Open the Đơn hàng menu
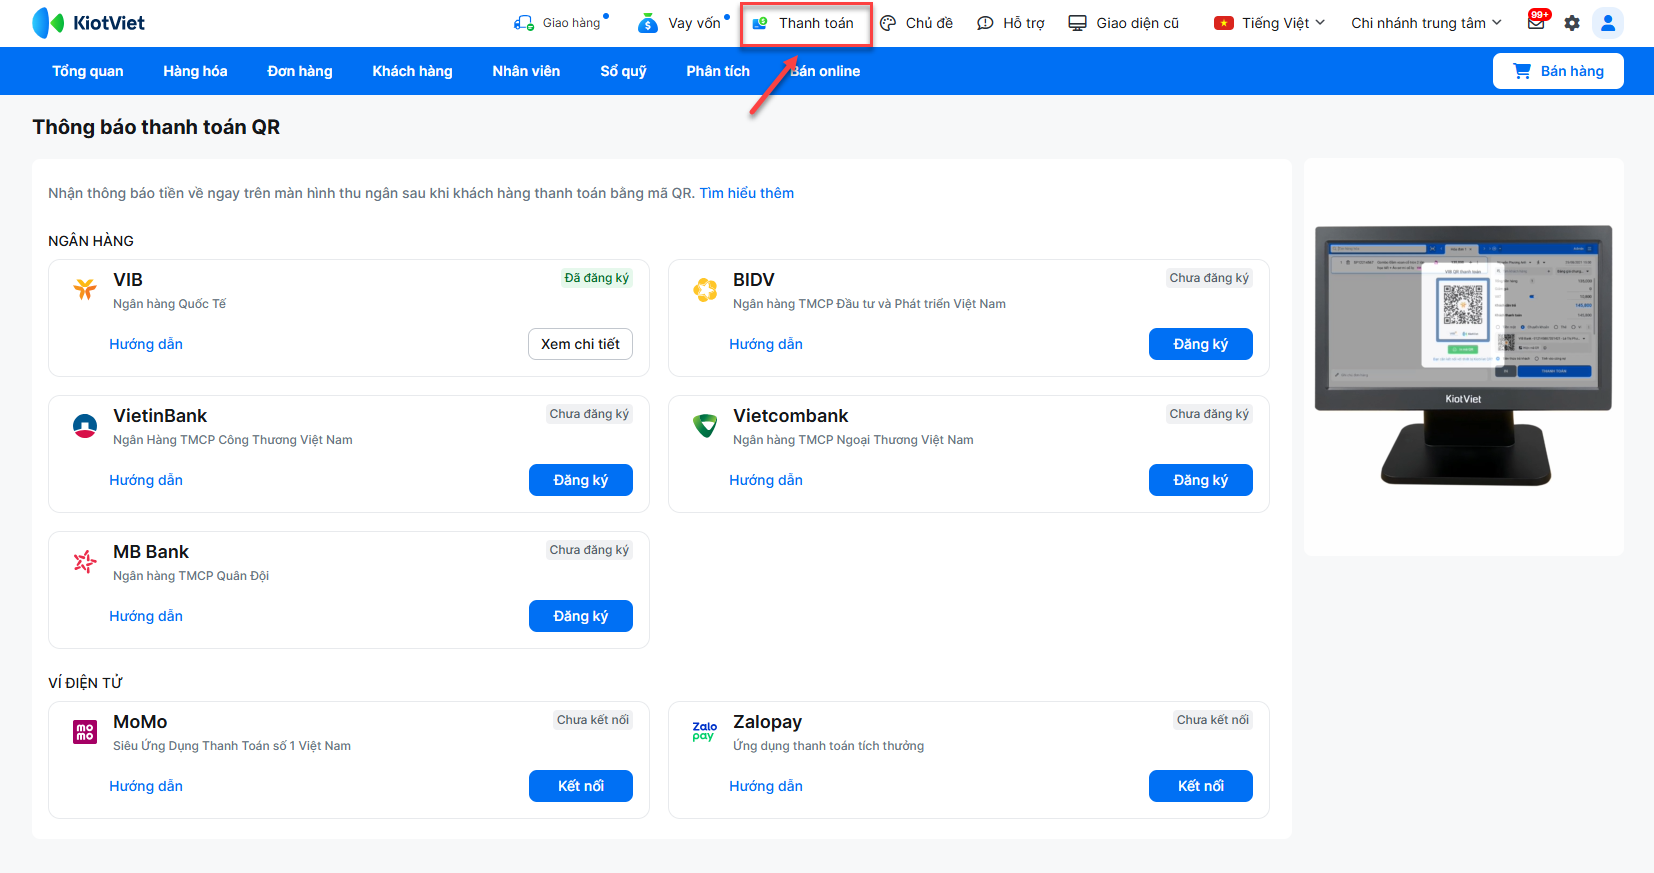Viewport: 1654px width, 873px height. 300,71
